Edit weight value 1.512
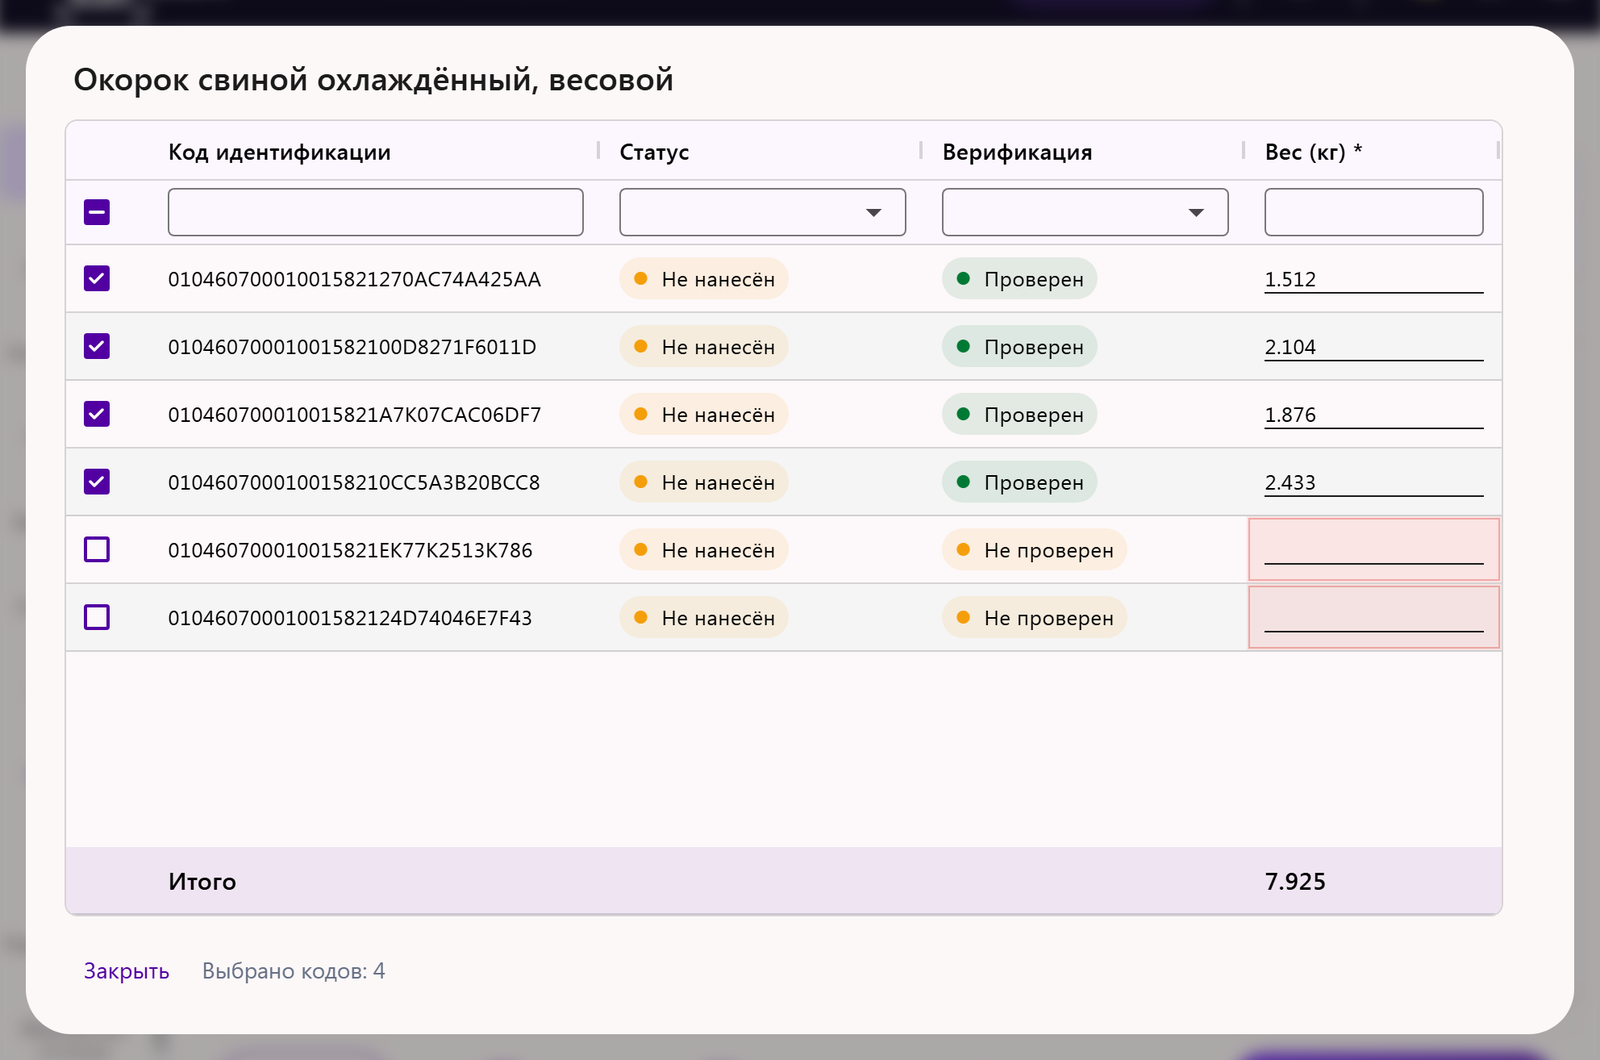The width and height of the screenshot is (1600, 1060). tap(1374, 279)
